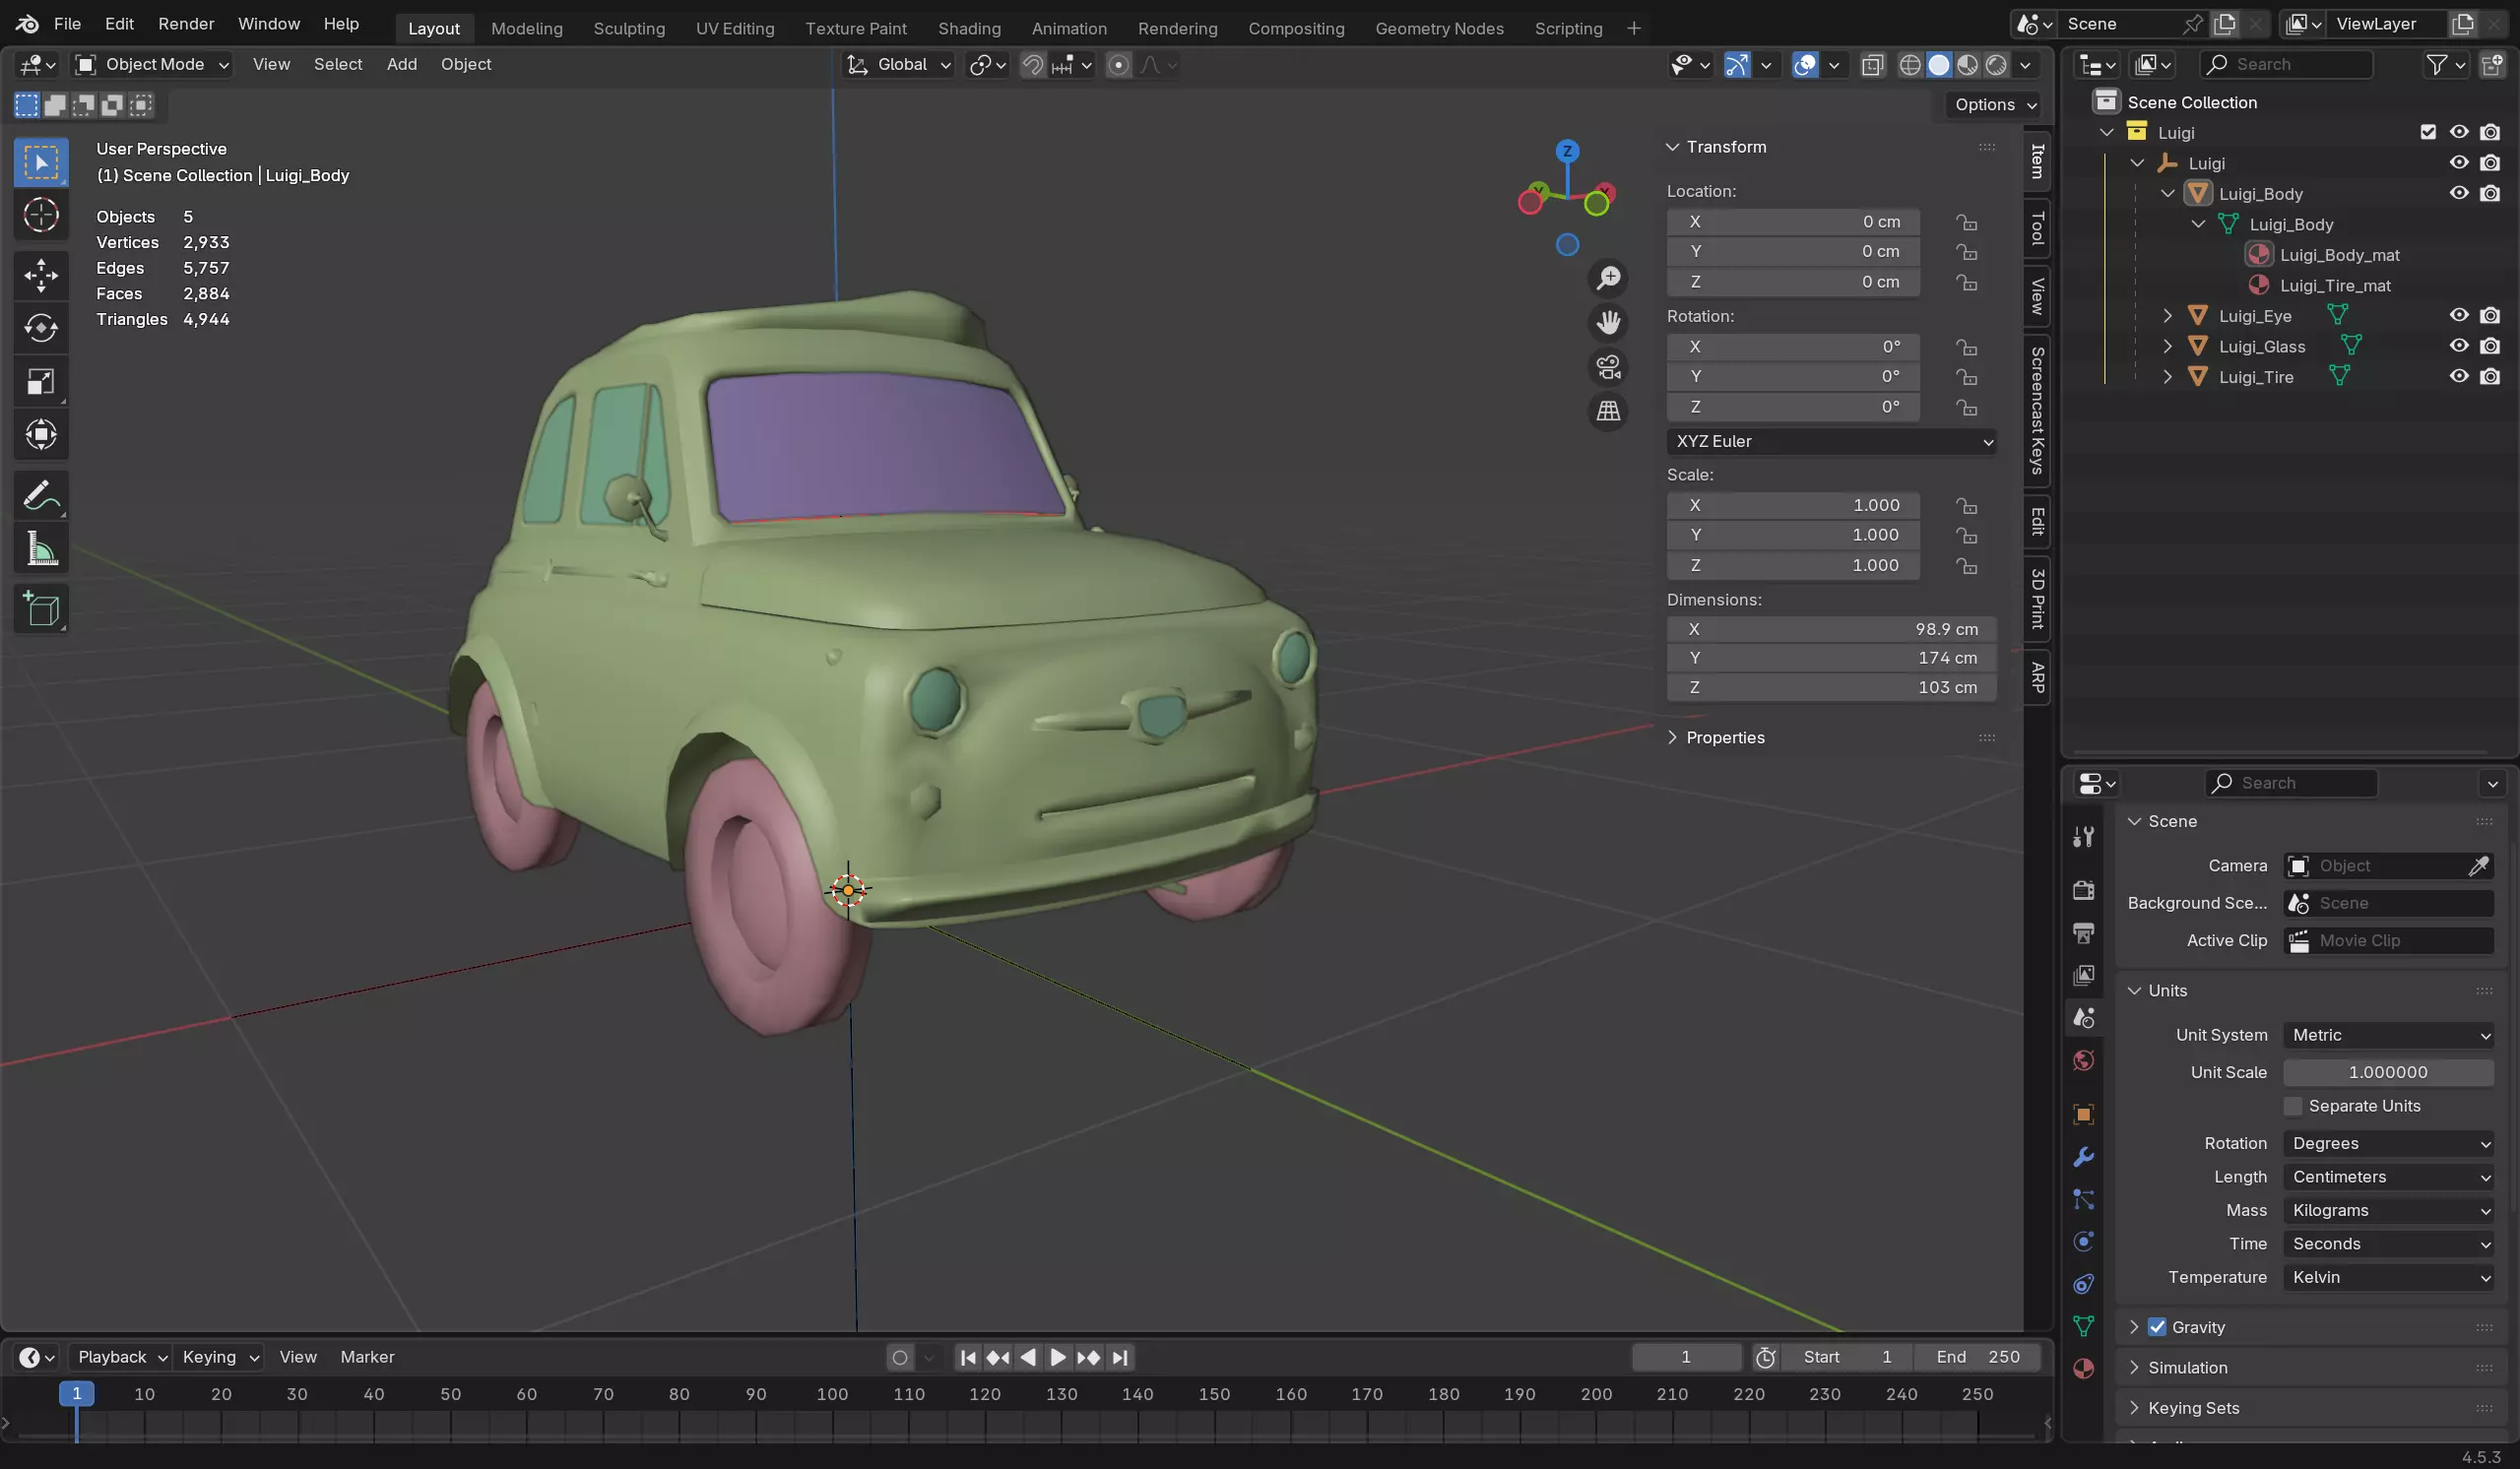Click the Options button

(1995, 104)
